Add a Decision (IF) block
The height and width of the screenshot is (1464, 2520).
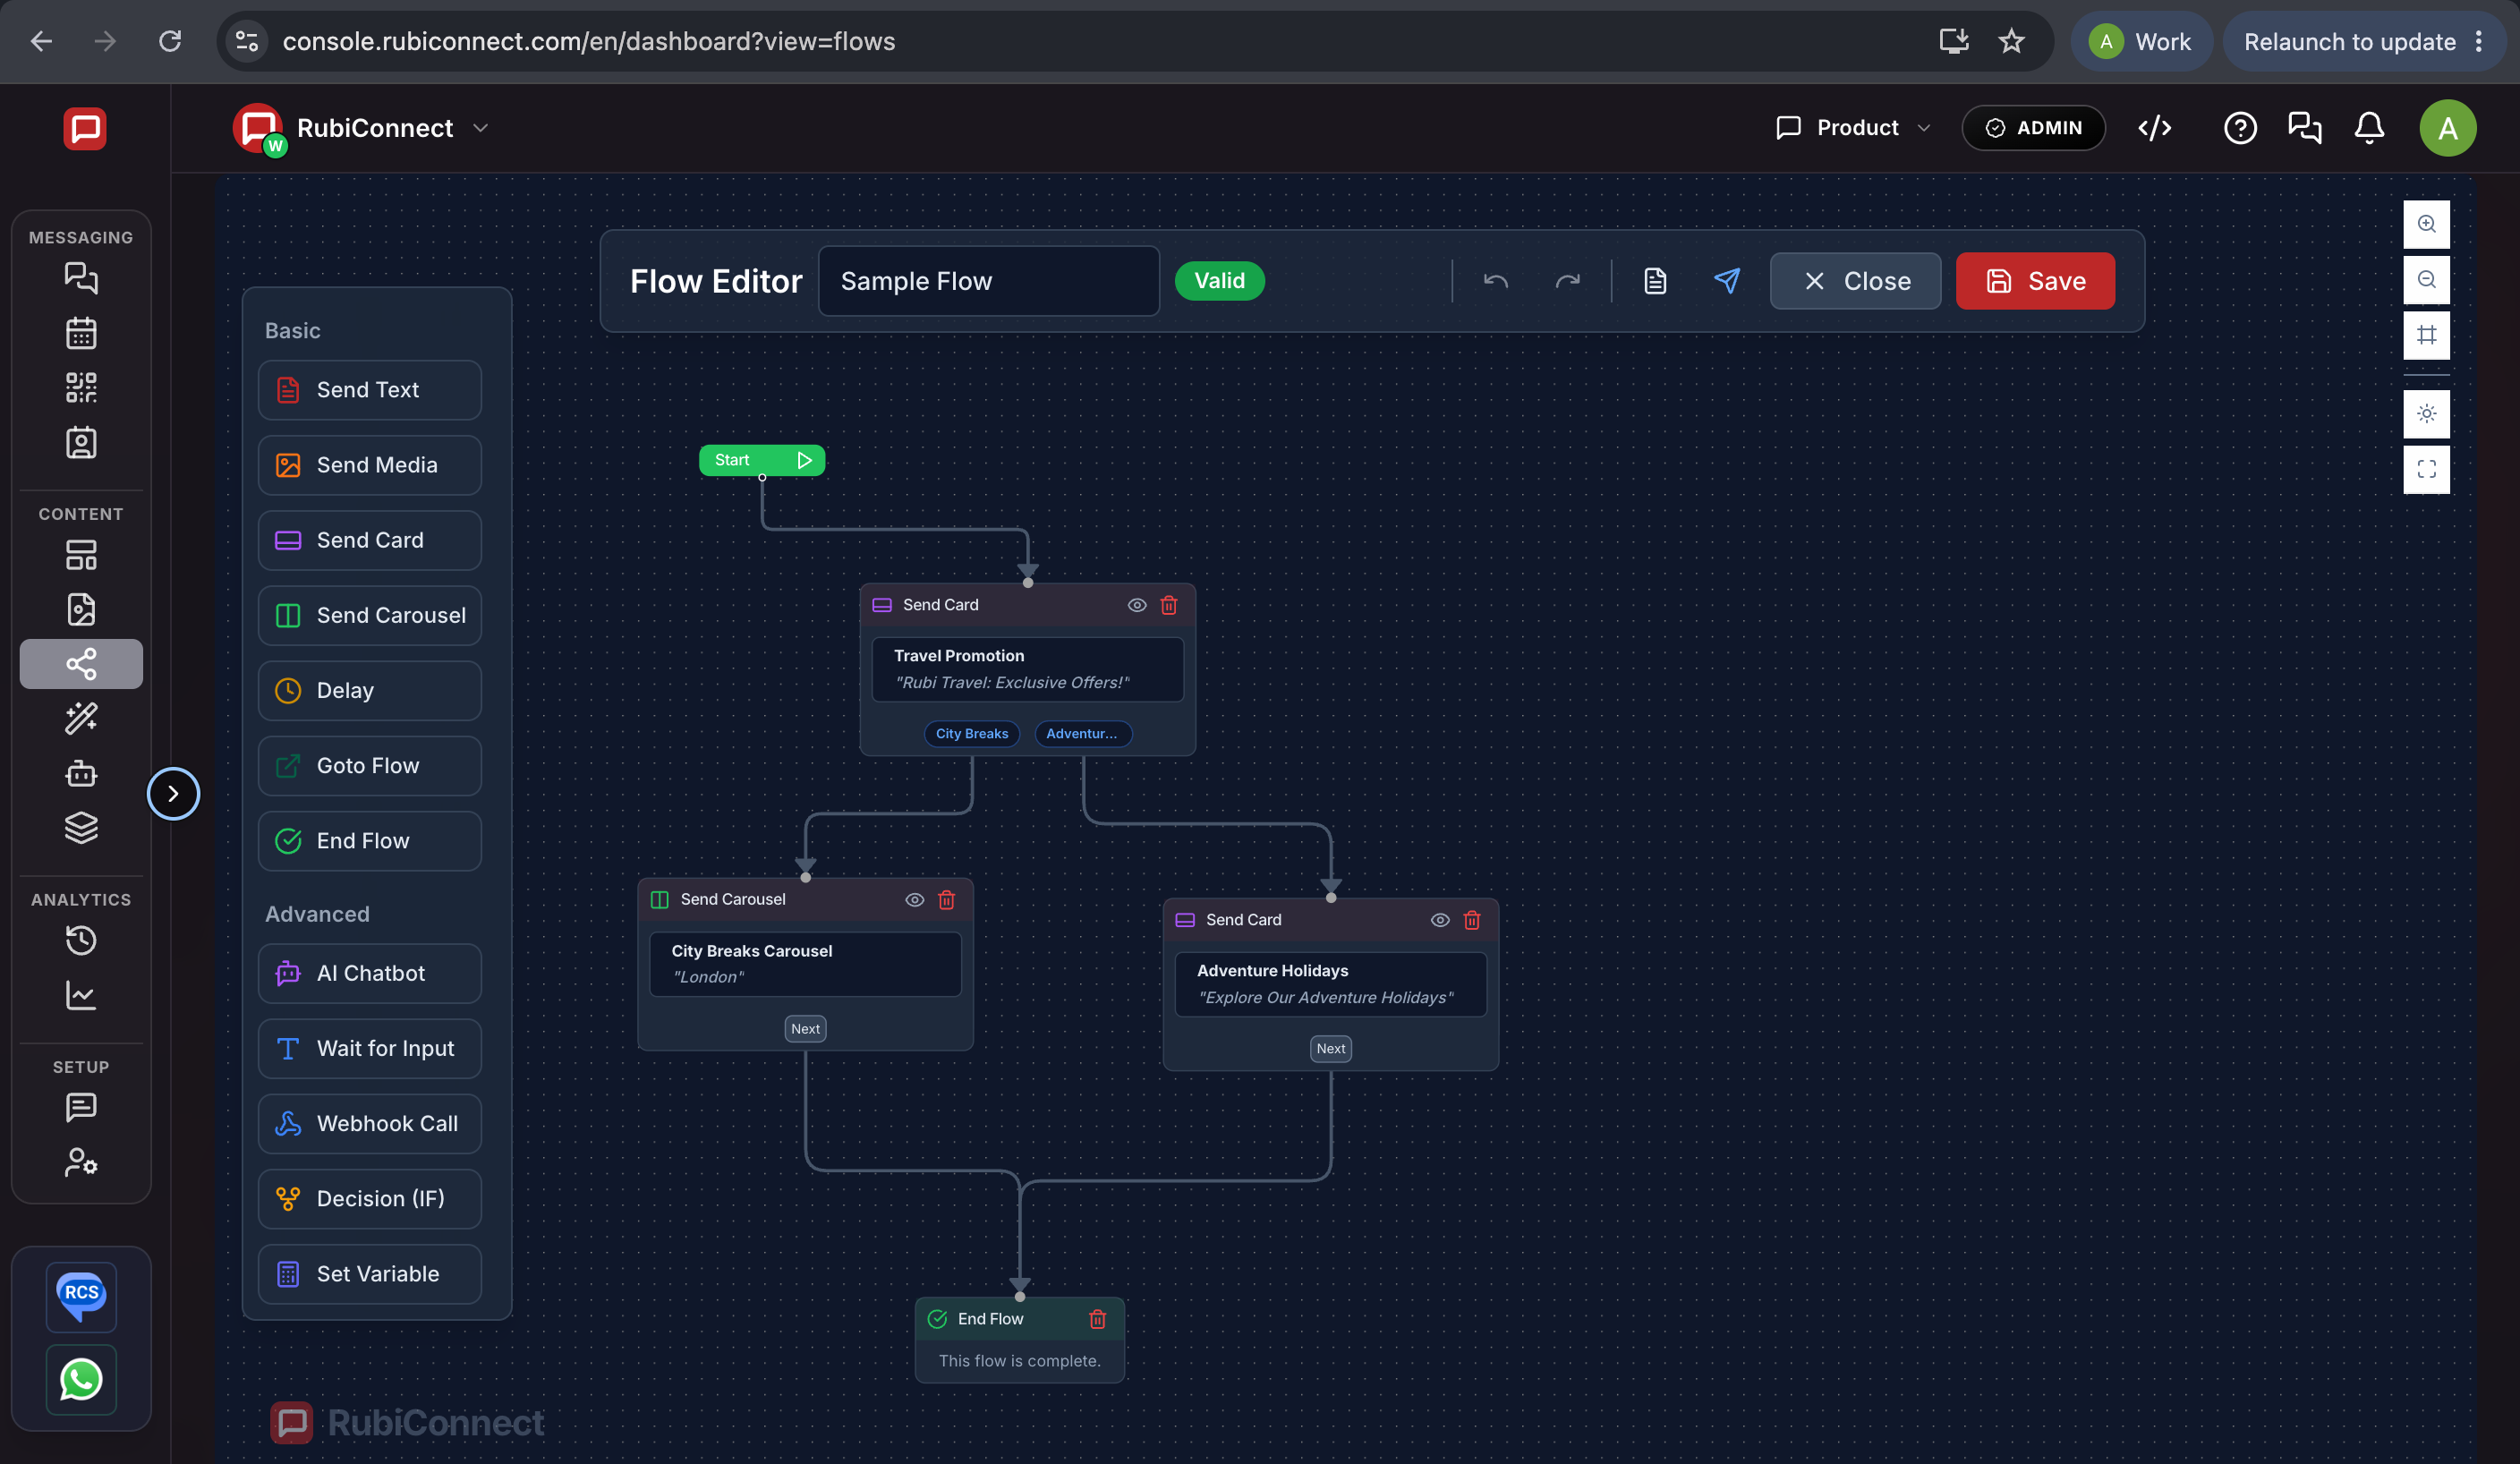click(x=370, y=1199)
